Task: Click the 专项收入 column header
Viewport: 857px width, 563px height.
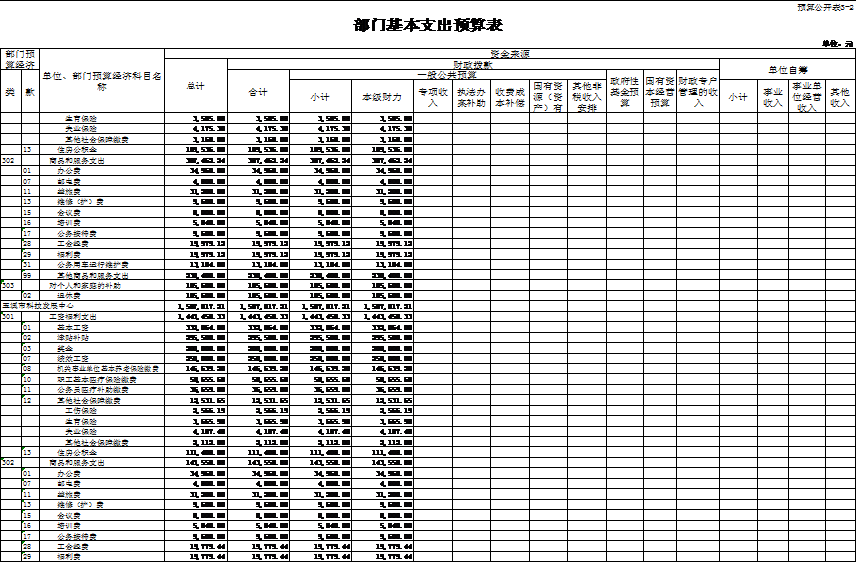Action: click(x=432, y=97)
